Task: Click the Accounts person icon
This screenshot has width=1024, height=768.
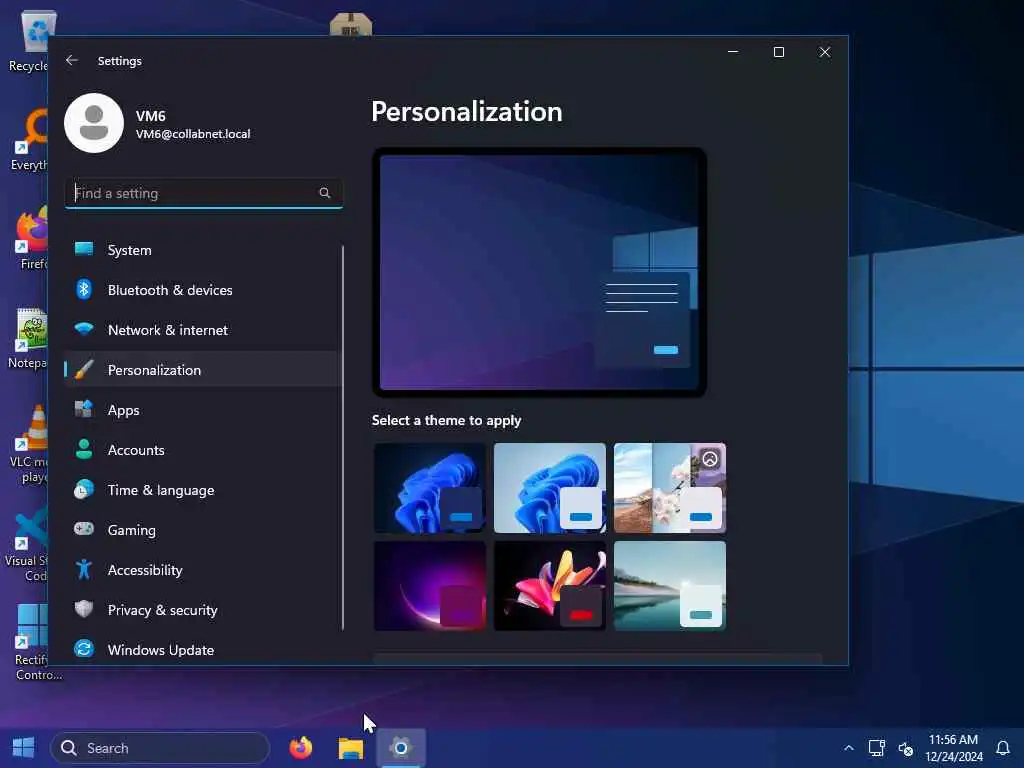Action: [x=84, y=449]
